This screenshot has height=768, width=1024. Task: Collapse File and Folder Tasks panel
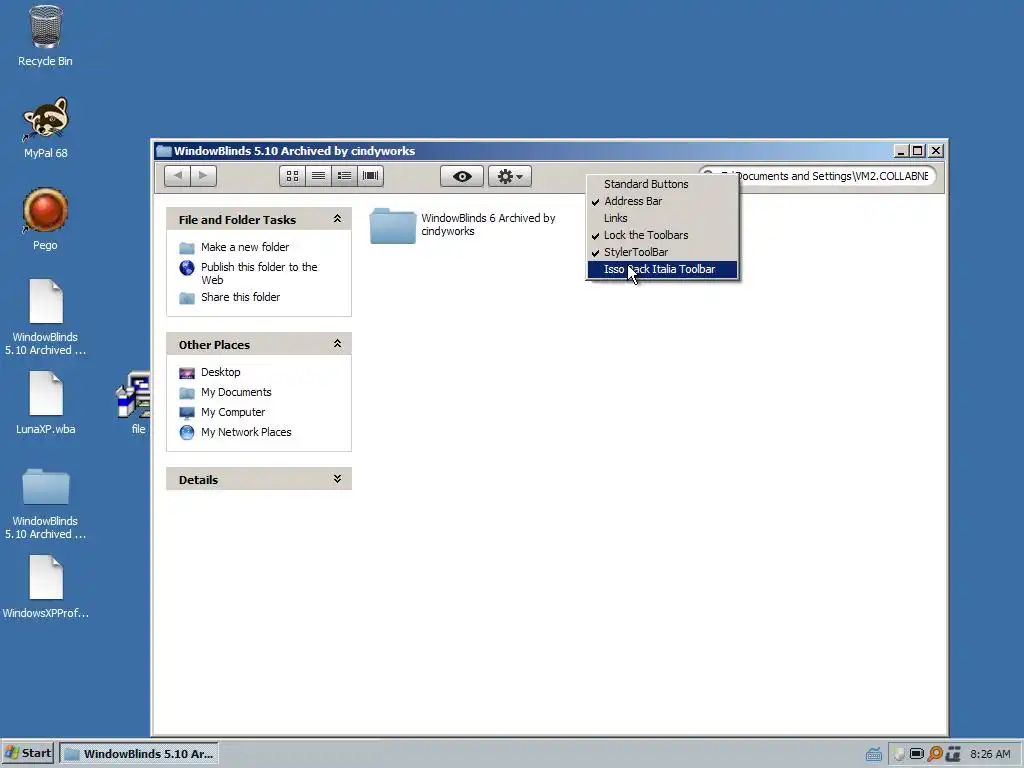pos(337,219)
